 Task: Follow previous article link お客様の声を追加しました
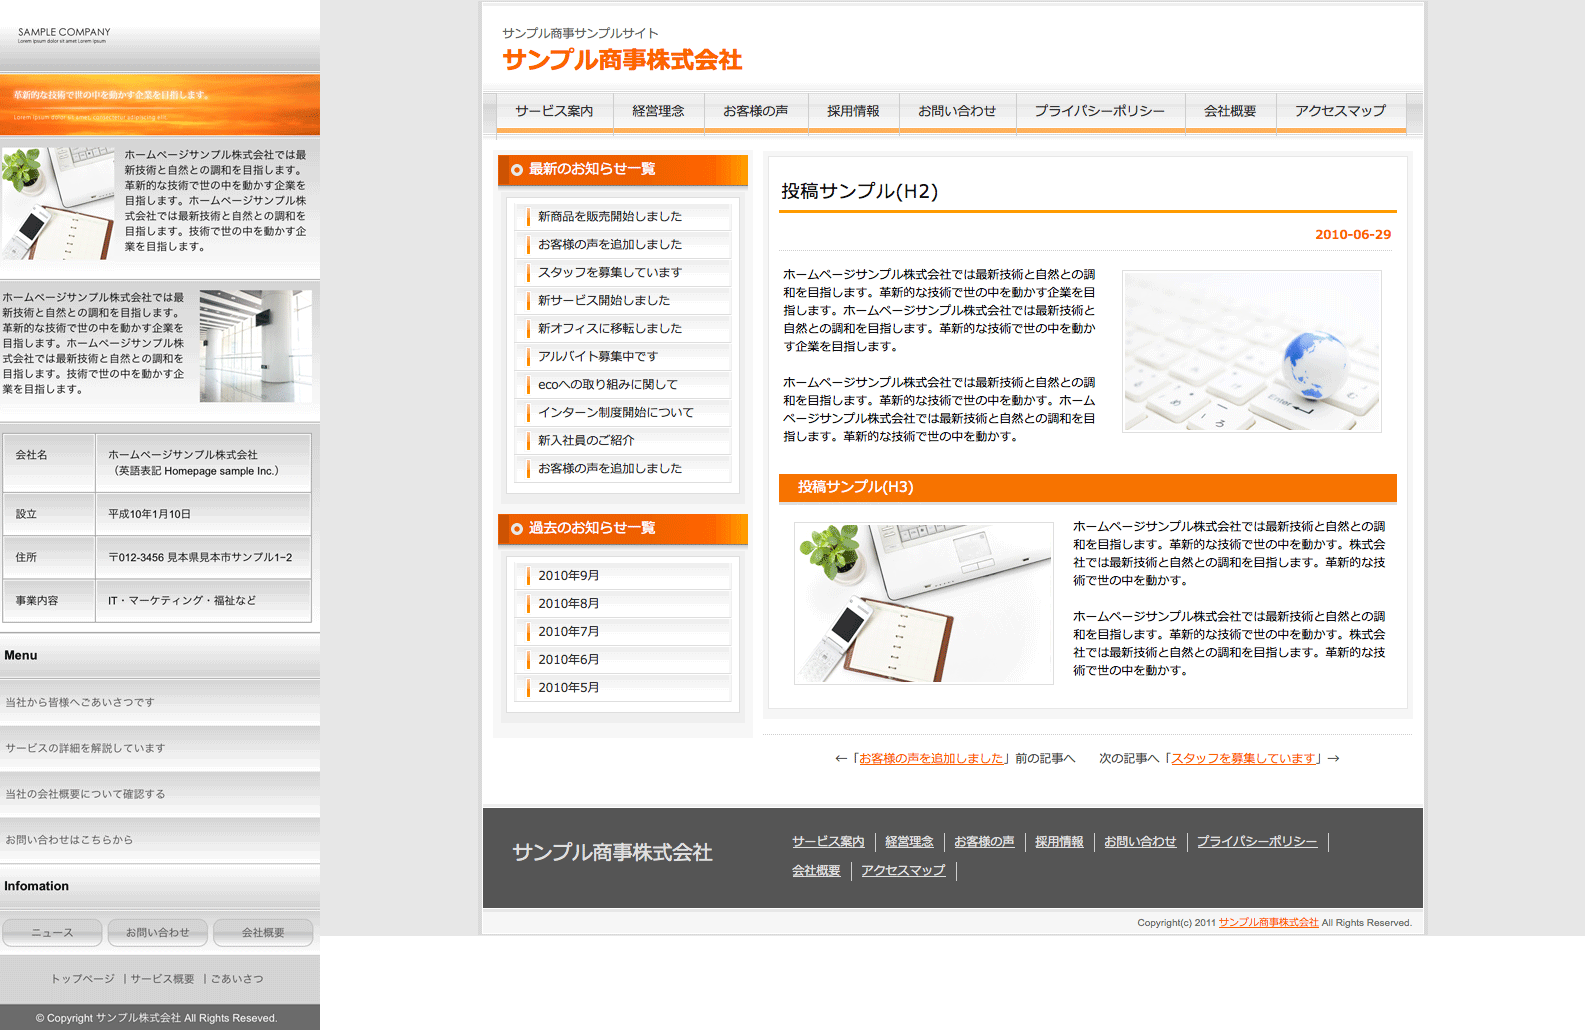coord(931,759)
